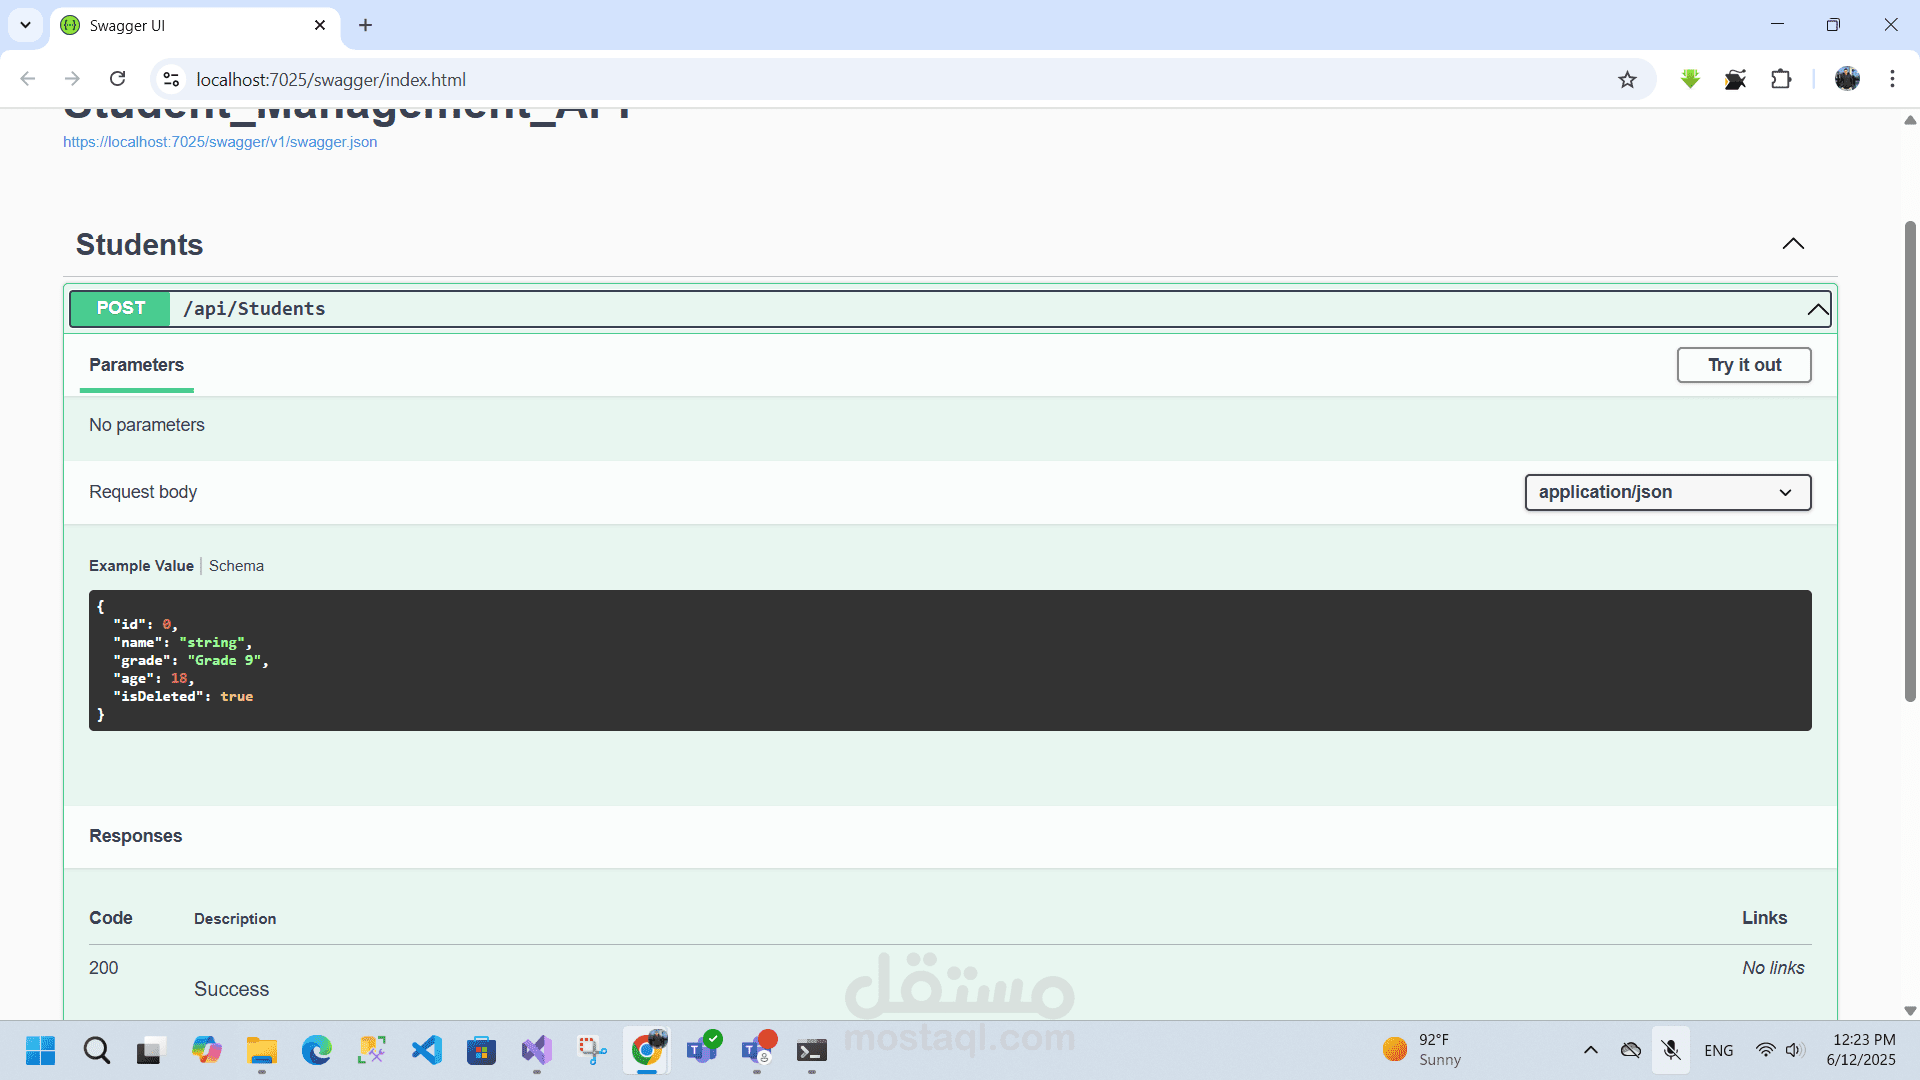
Task: Open Copilot from the taskbar
Action: (207, 1050)
